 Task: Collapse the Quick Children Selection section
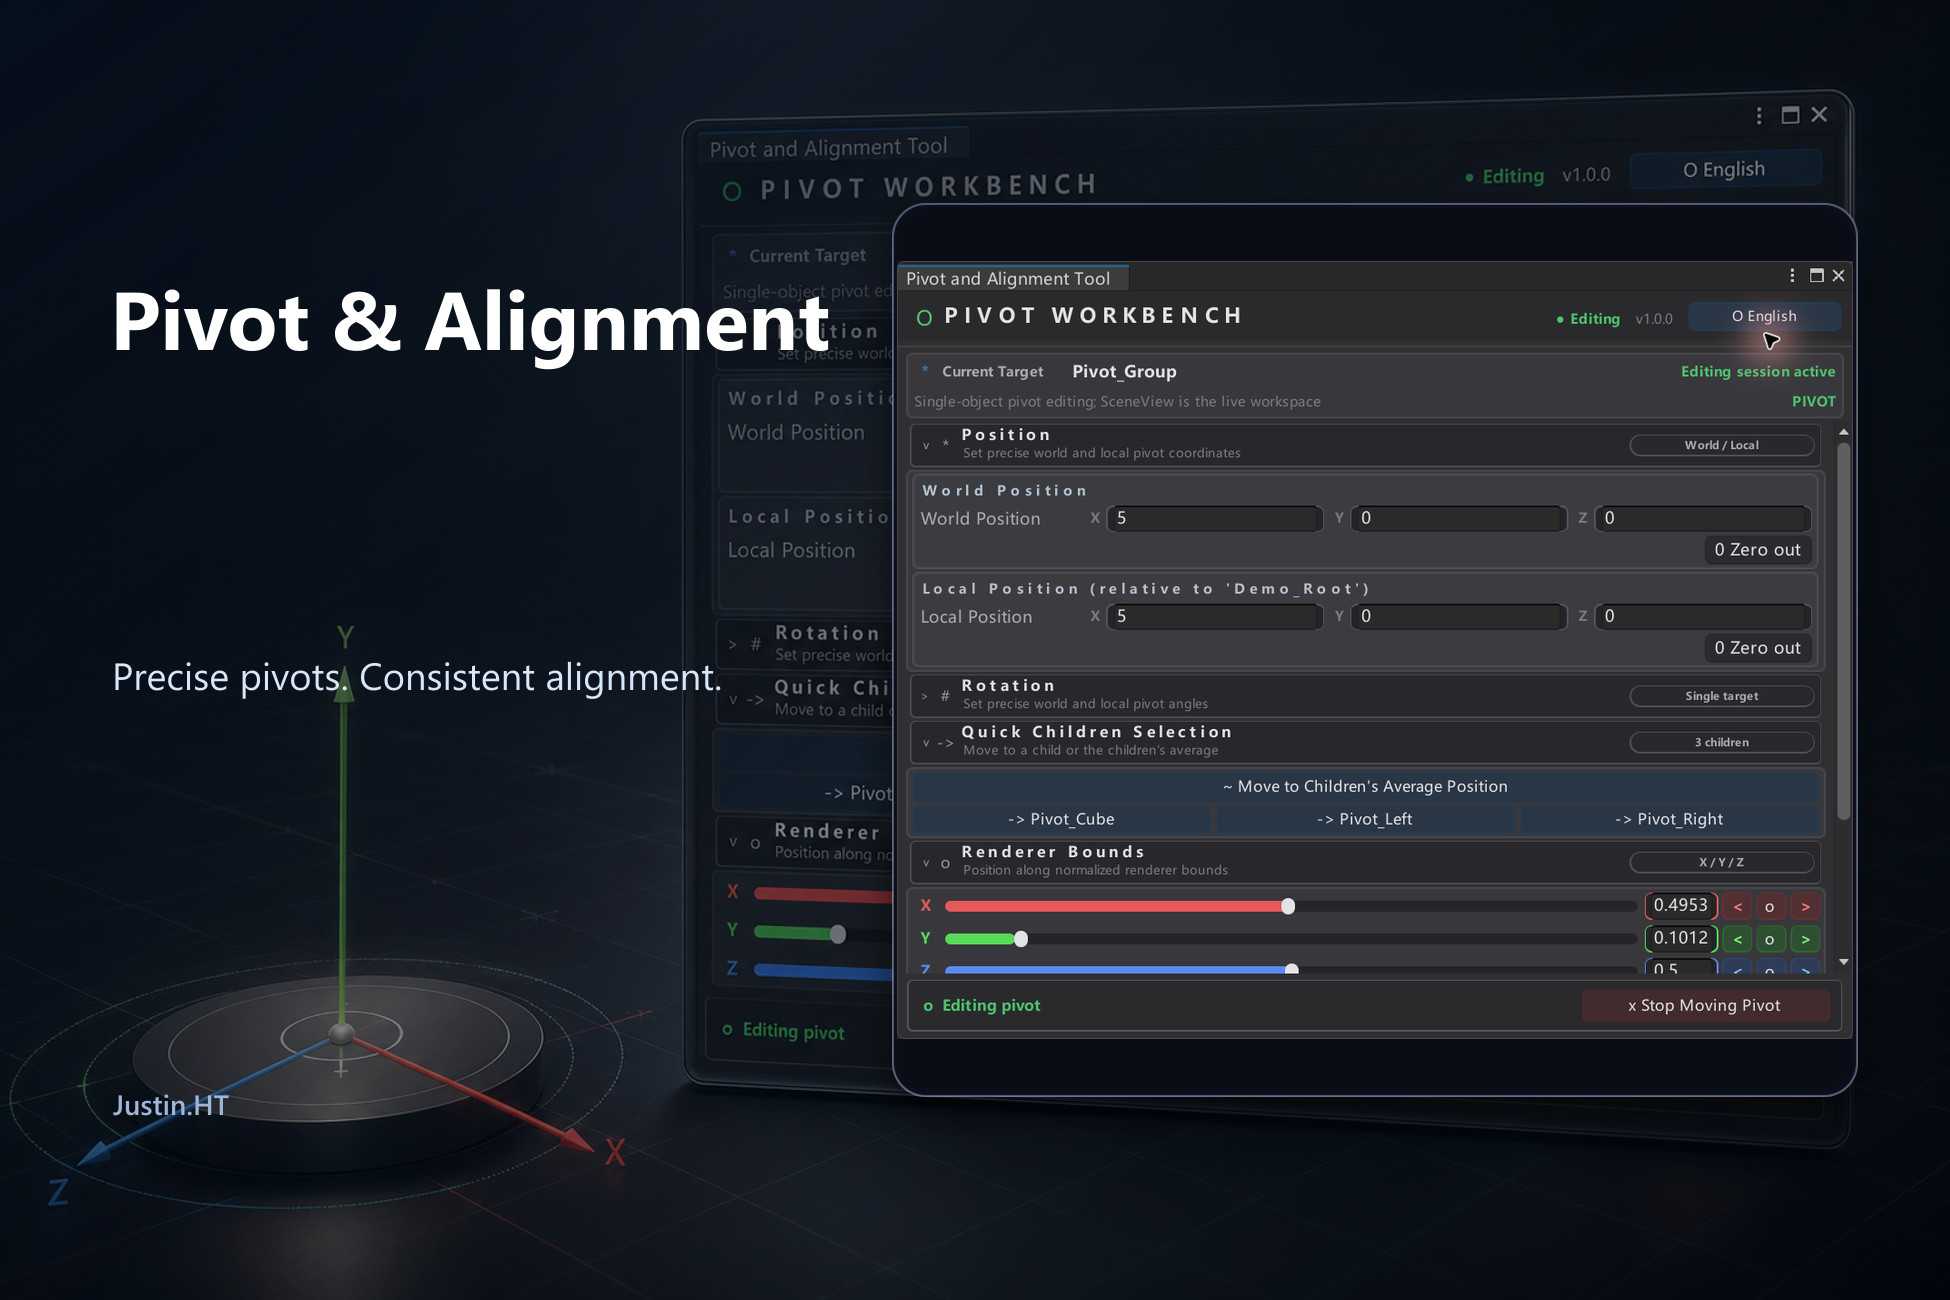click(925, 742)
